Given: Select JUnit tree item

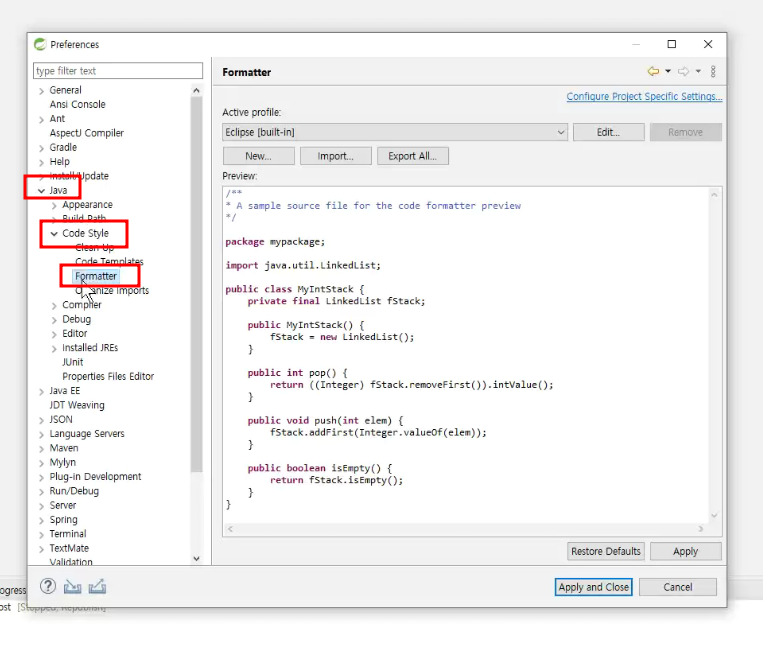Looking at the screenshot, I should (73, 362).
